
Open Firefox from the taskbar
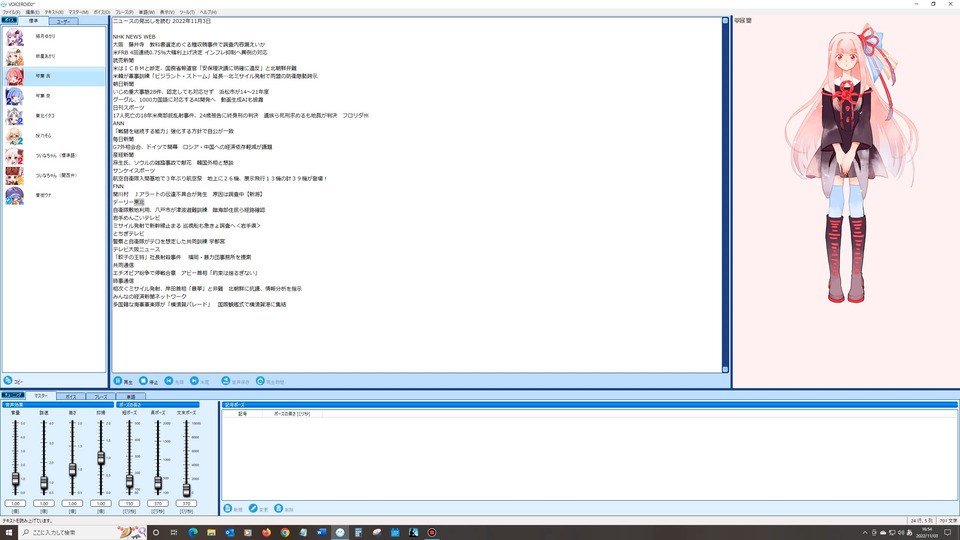266,533
